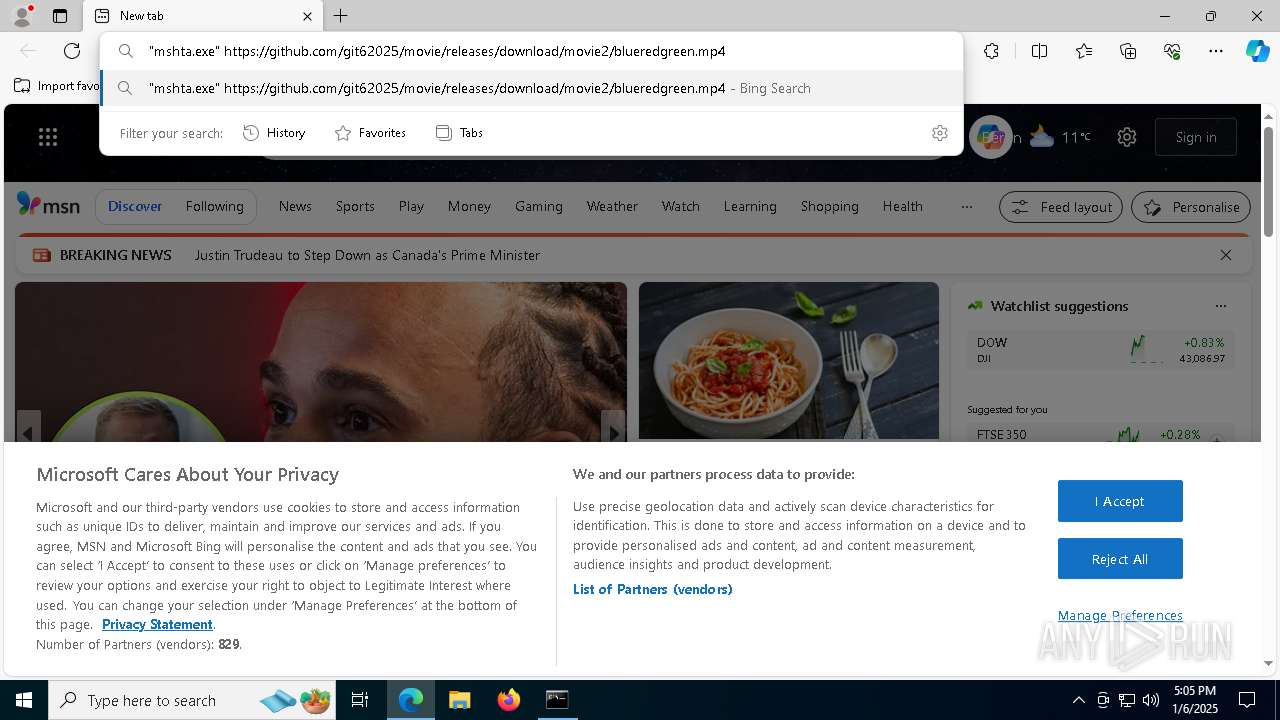Image resolution: width=1280 pixels, height=720 pixels.
Task: Open Money section
Action: tap(469, 206)
